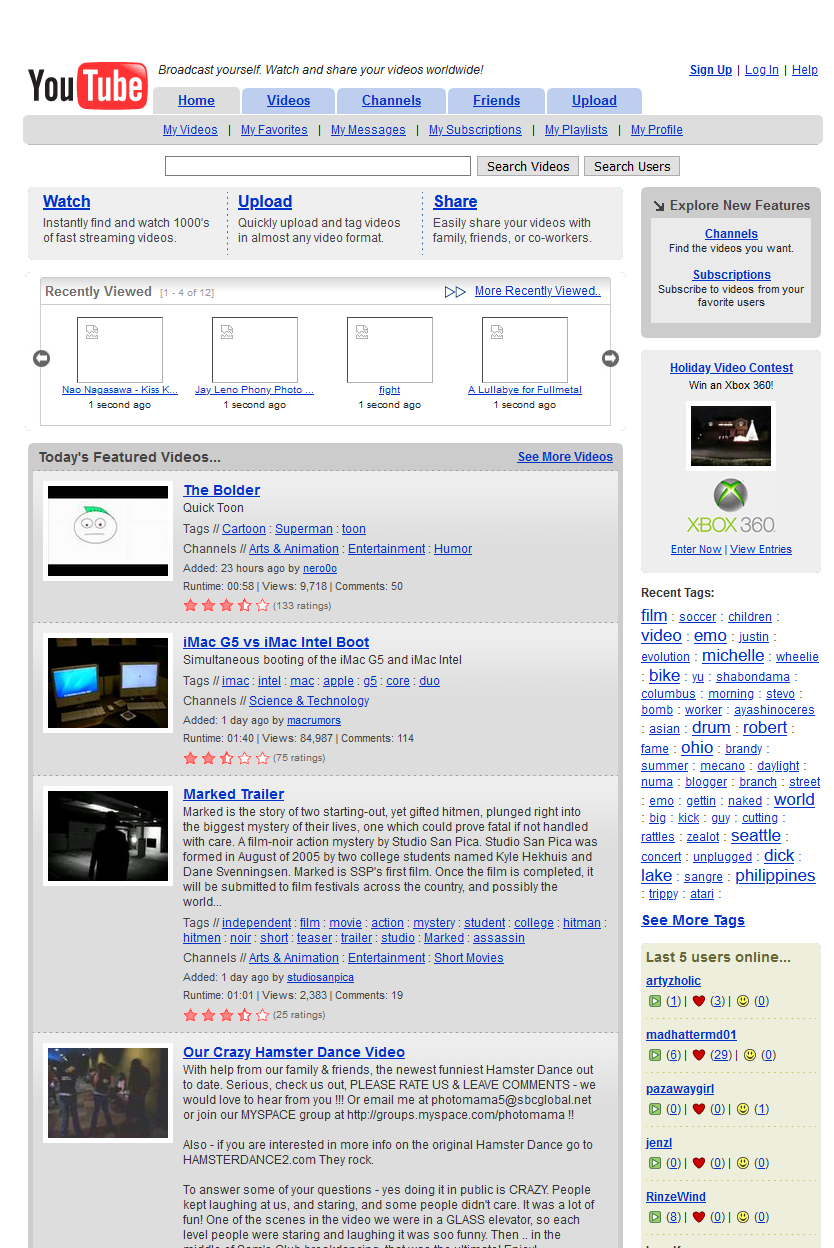The height and width of the screenshot is (1248, 834).
Task: Open the Channels tab
Action: 391,100
